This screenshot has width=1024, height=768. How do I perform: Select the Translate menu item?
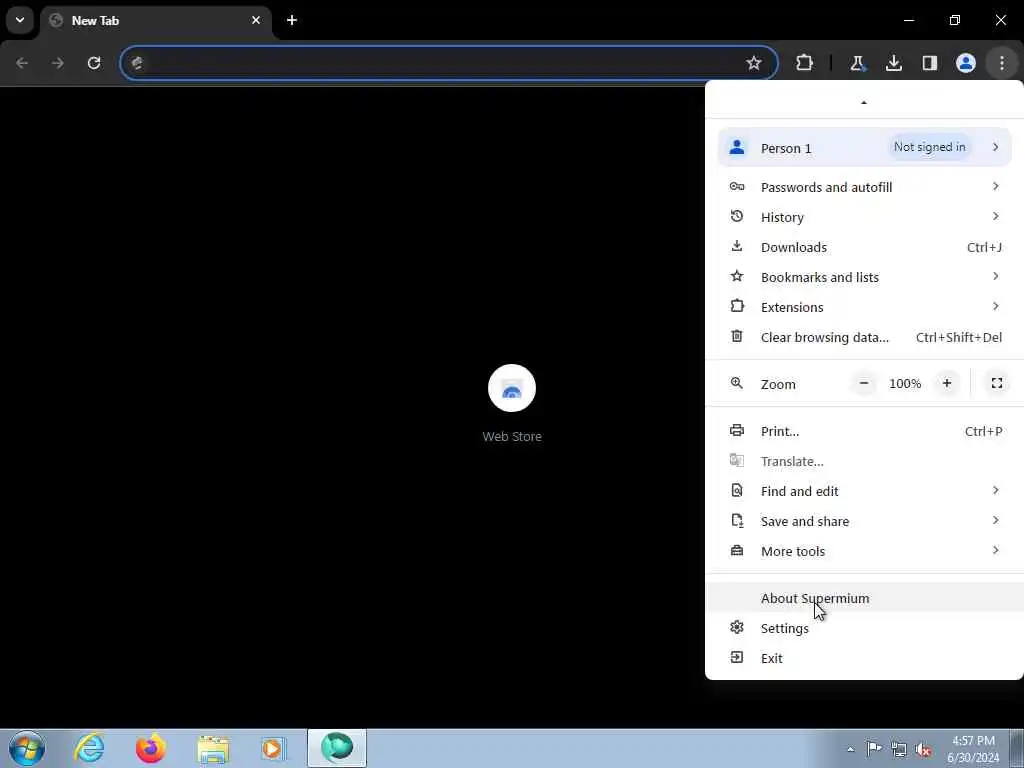[x=864, y=462]
